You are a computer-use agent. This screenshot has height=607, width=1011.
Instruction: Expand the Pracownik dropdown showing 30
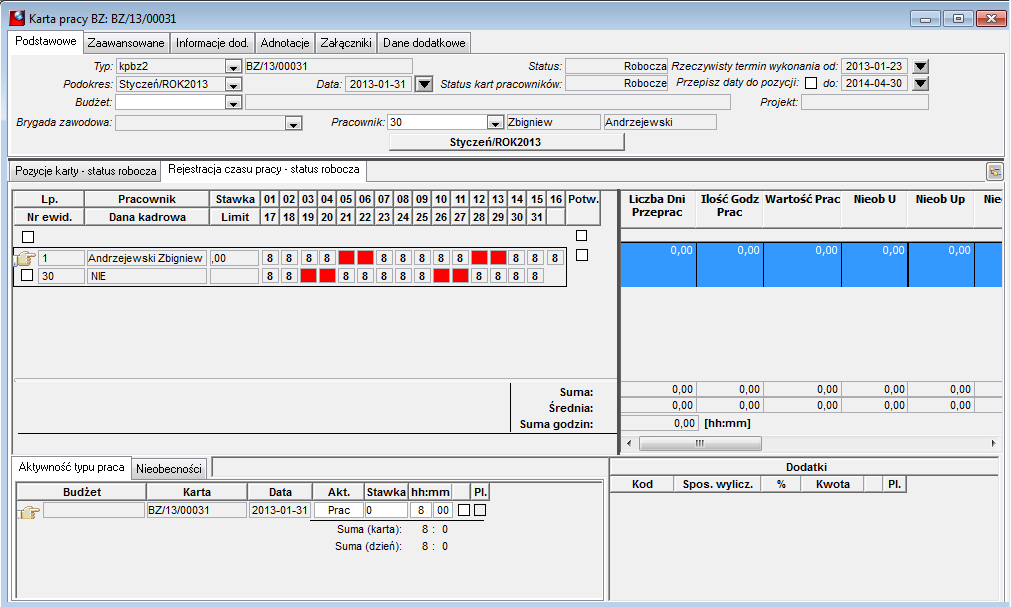(x=495, y=123)
